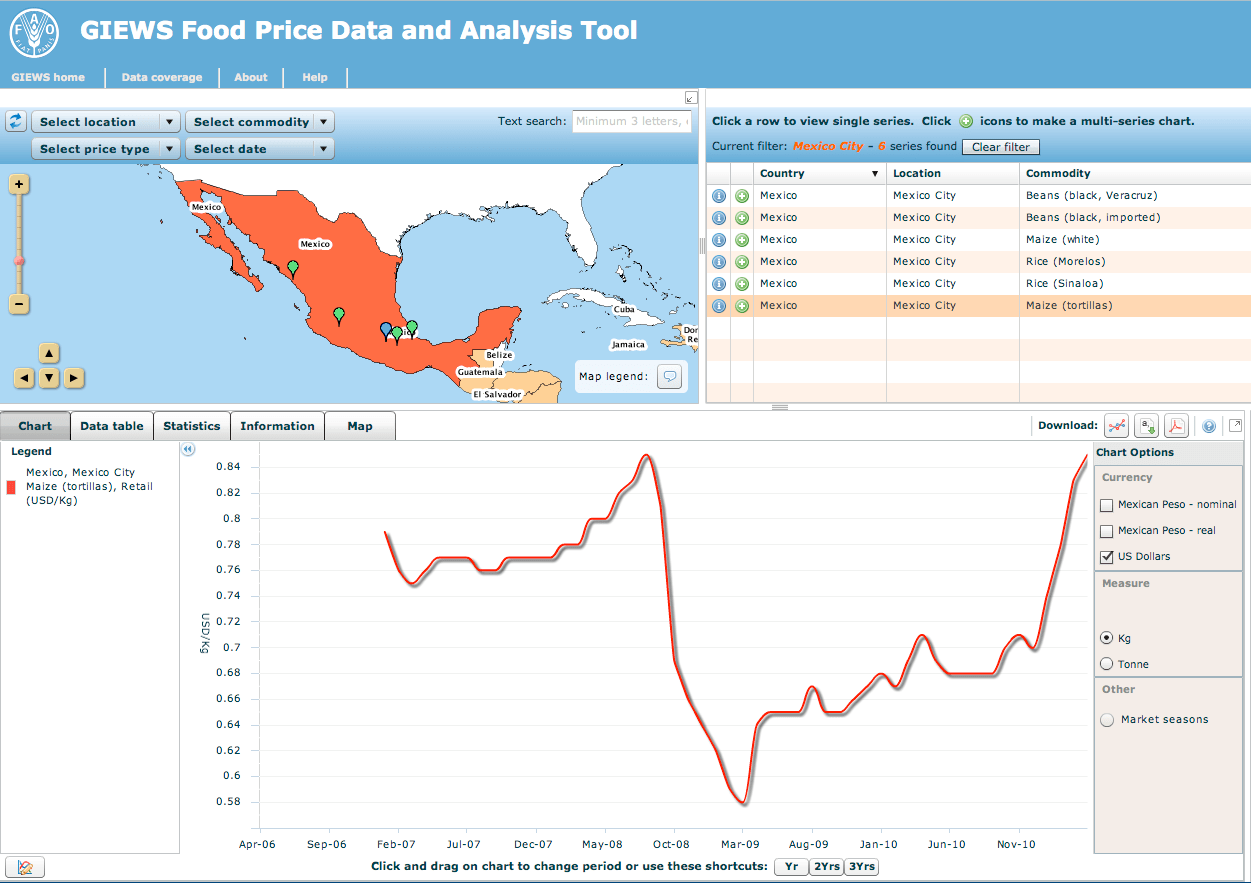Download chart as PDF icon
This screenshot has height=883, width=1251.
tap(1176, 426)
